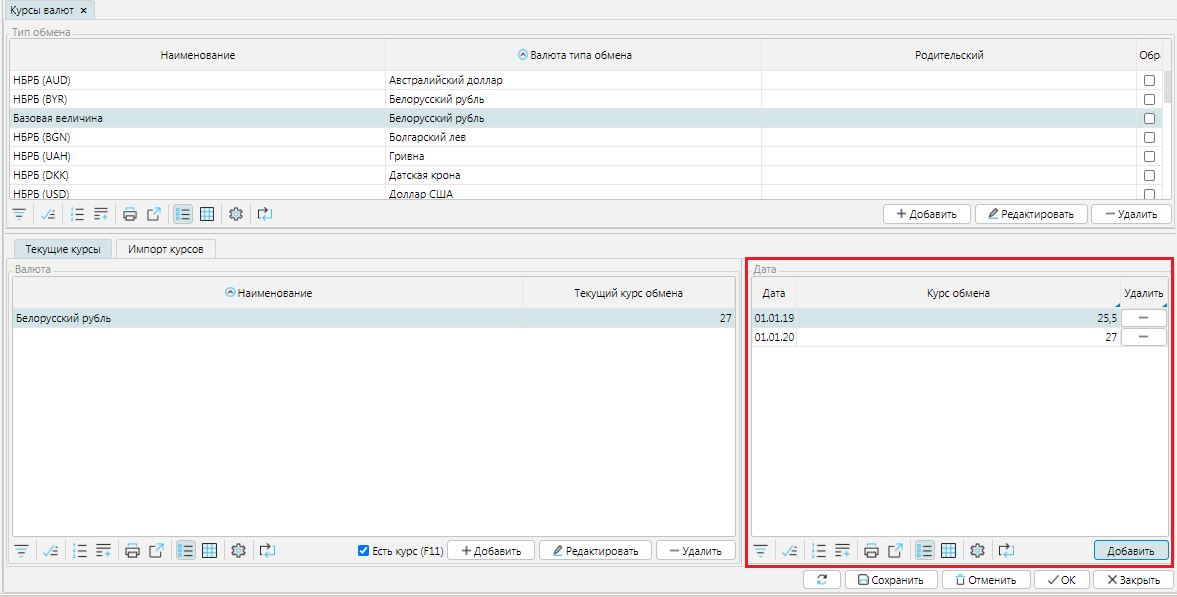Sort by Наименование header in Валюта panel
This screenshot has height=597, width=1177.
(268, 293)
